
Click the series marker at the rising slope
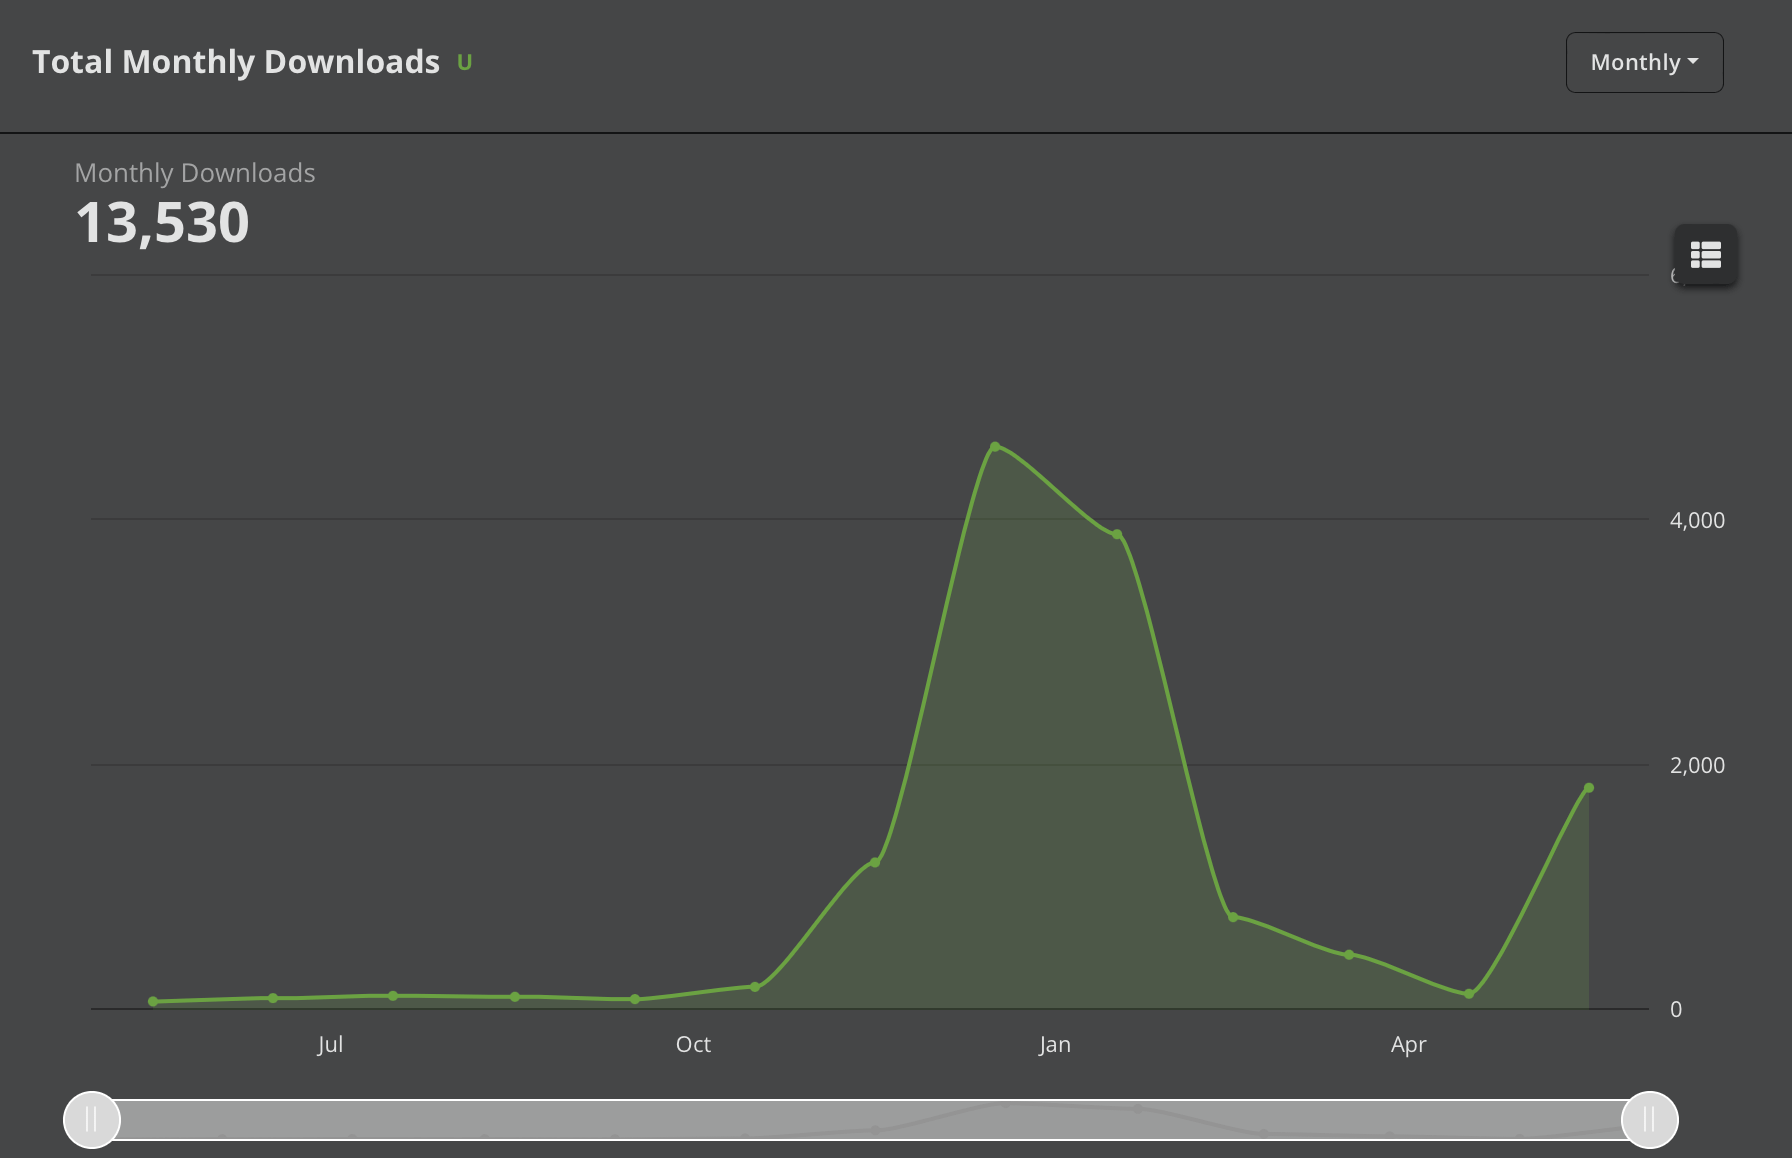pos(876,861)
